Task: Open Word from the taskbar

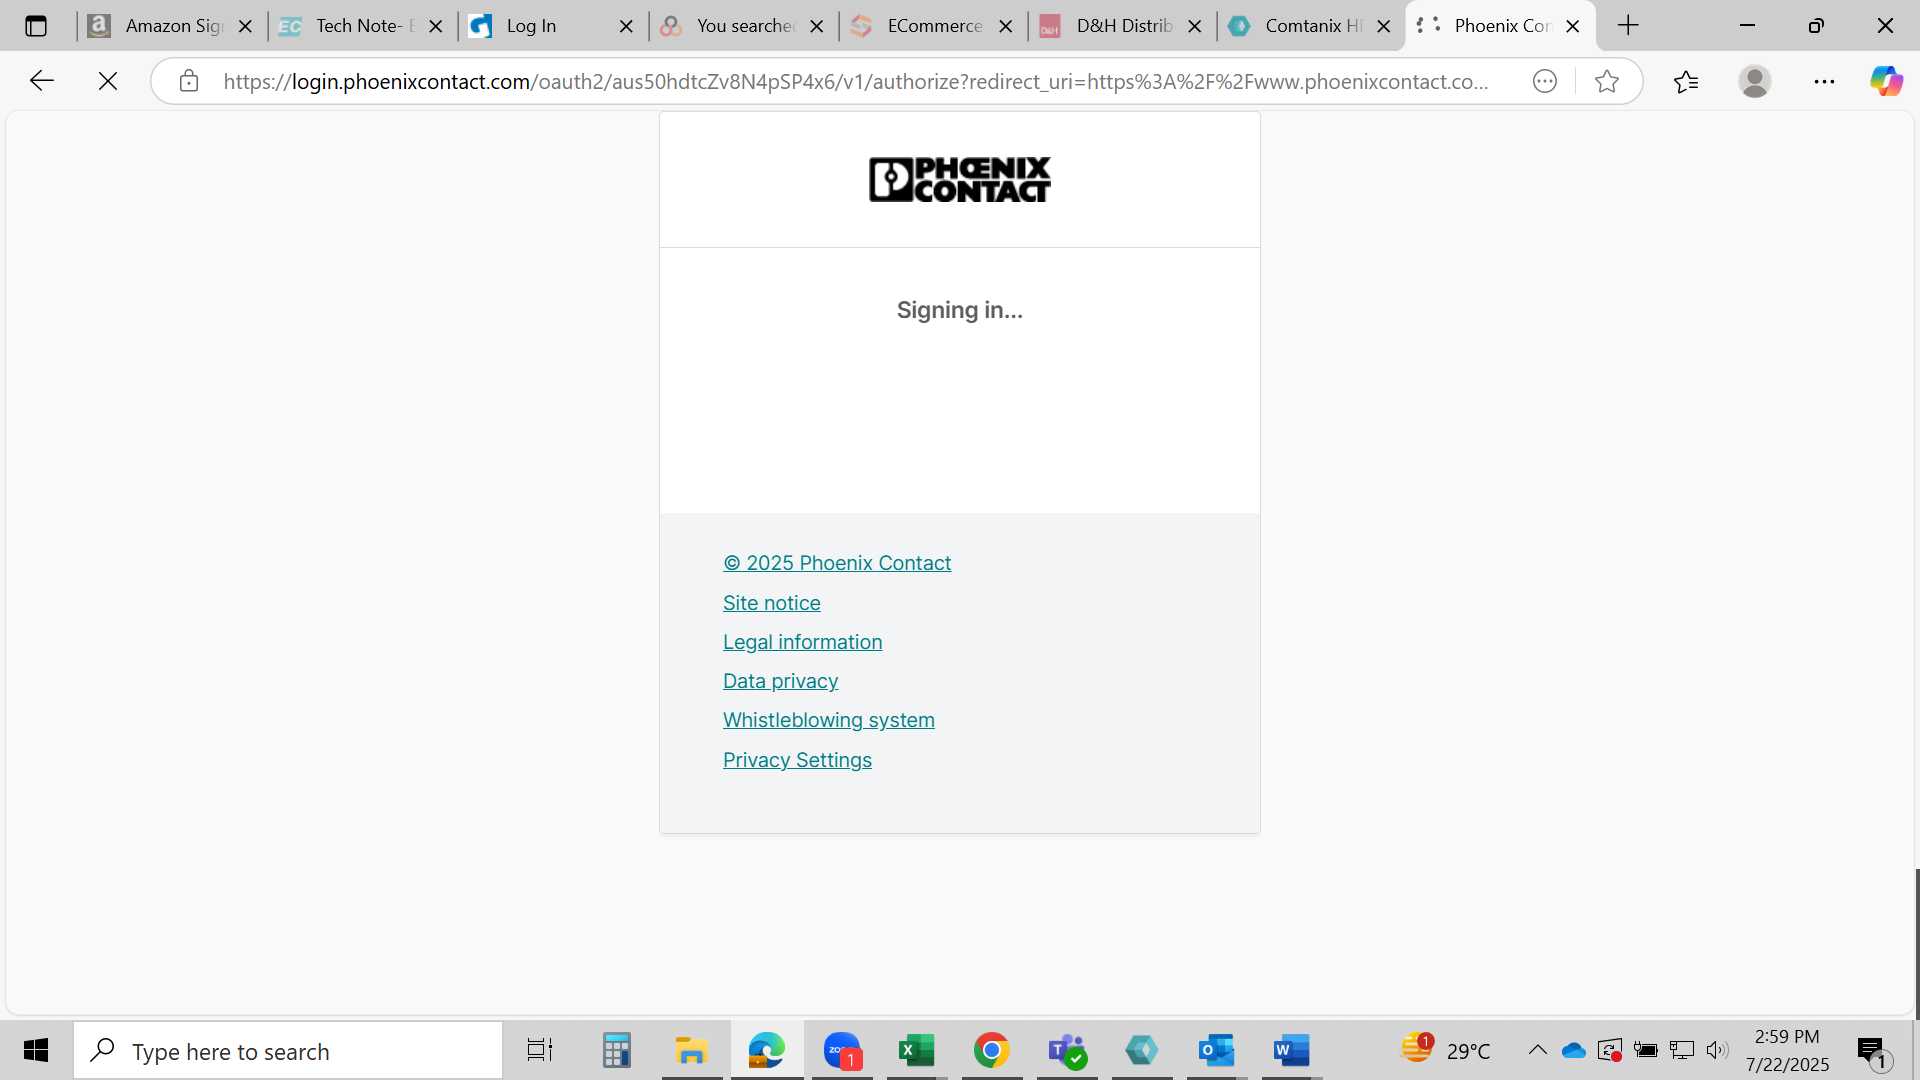Action: 1292,1050
